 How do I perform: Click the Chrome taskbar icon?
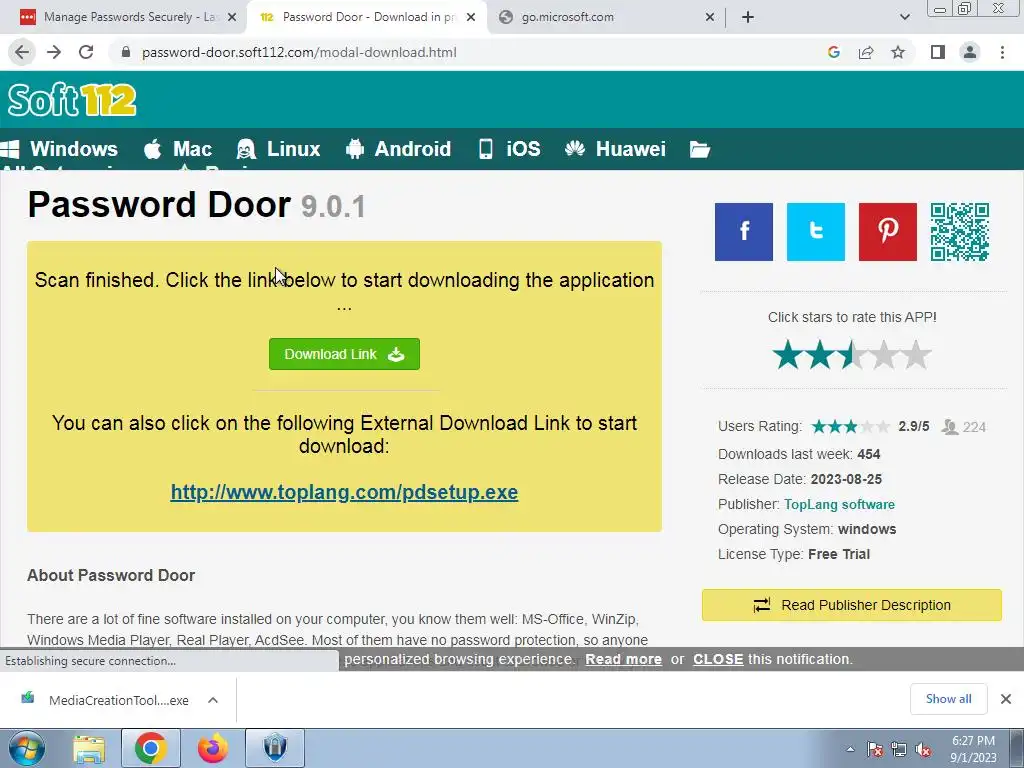click(150, 748)
